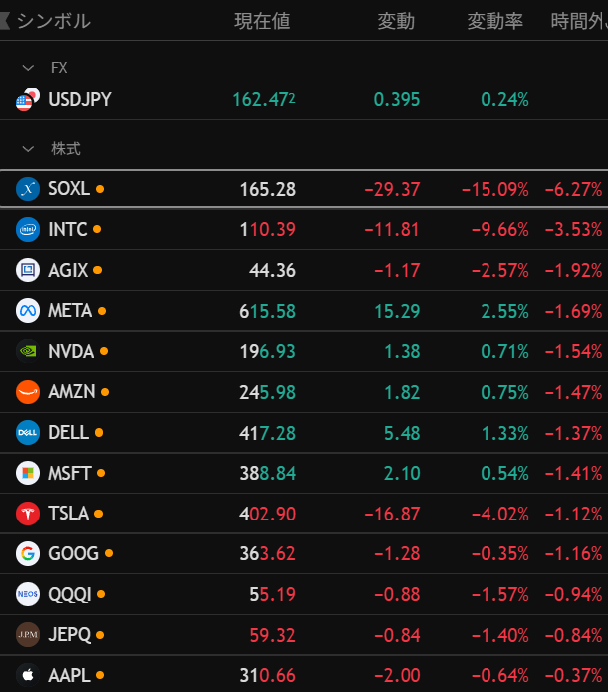Select the AAPL symbol name
Image resolution: width=608 pixels, height=692 pixels.
tap(70, 675)
